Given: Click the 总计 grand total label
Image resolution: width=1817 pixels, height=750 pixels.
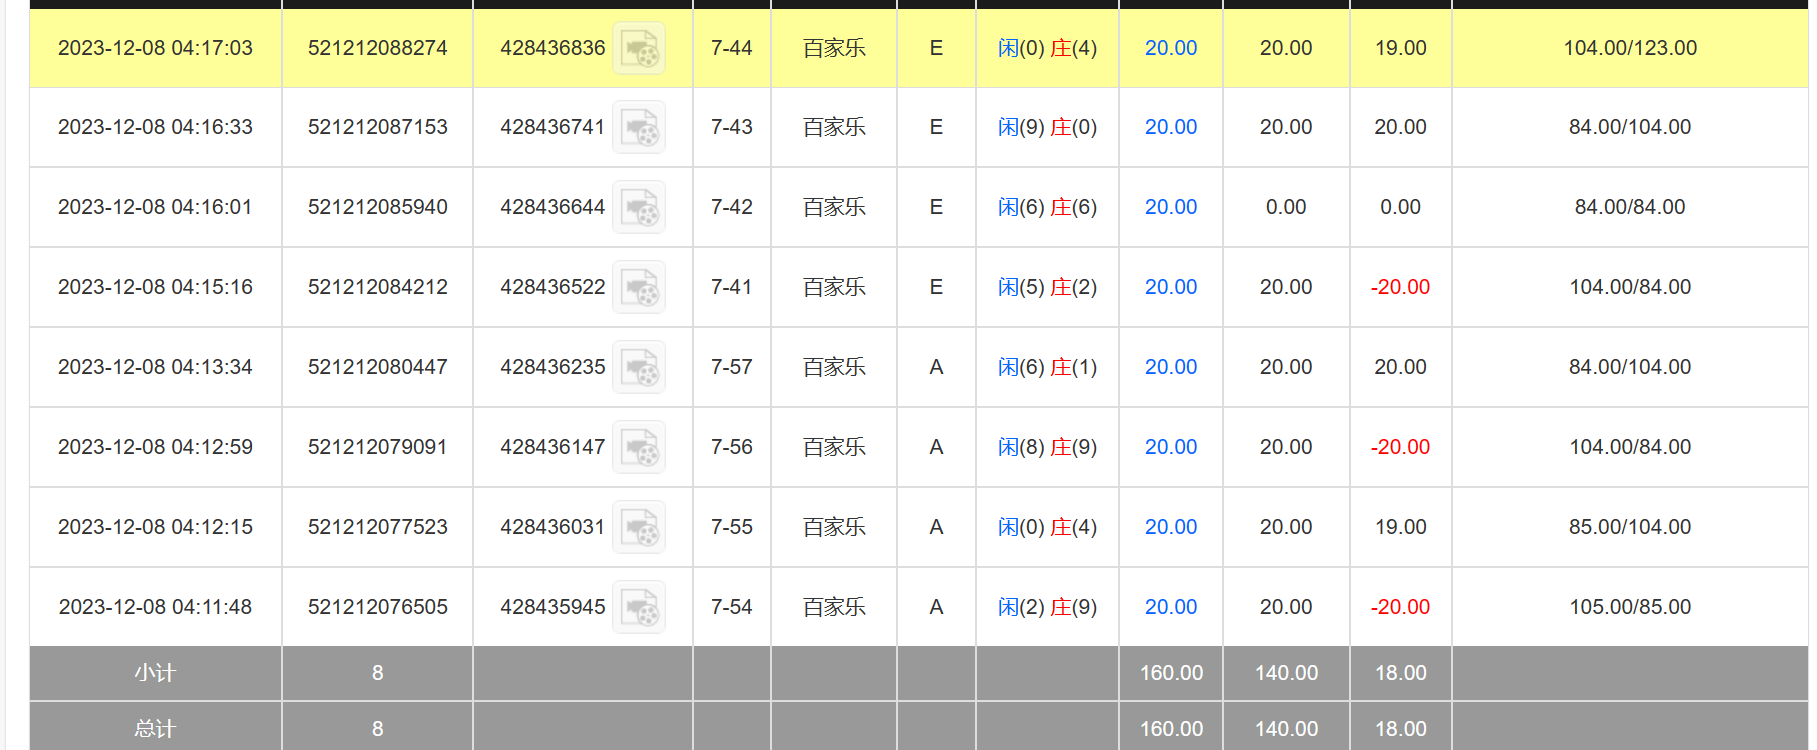Looking at the screenshot, I should tap(155, 729).
